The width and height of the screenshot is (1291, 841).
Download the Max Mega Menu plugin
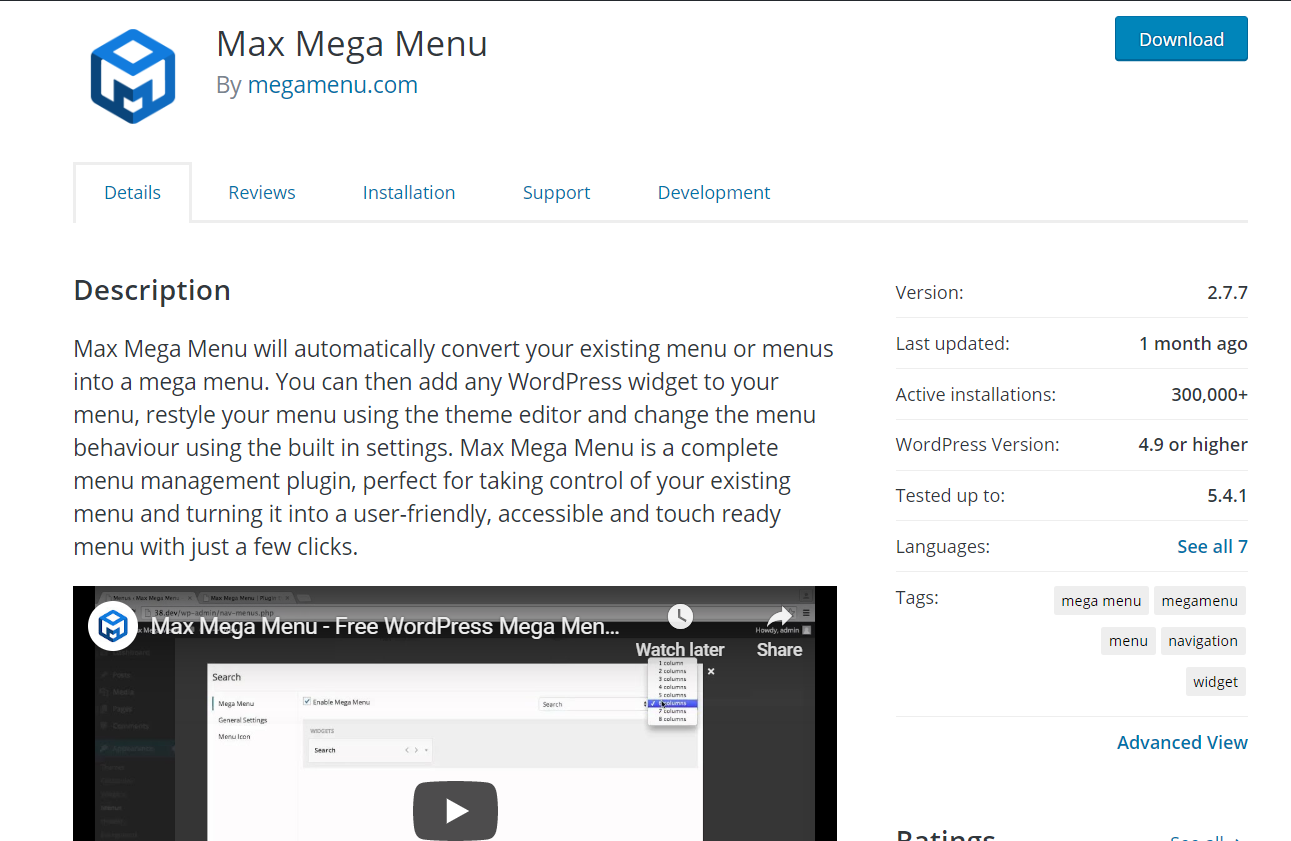1181,39
